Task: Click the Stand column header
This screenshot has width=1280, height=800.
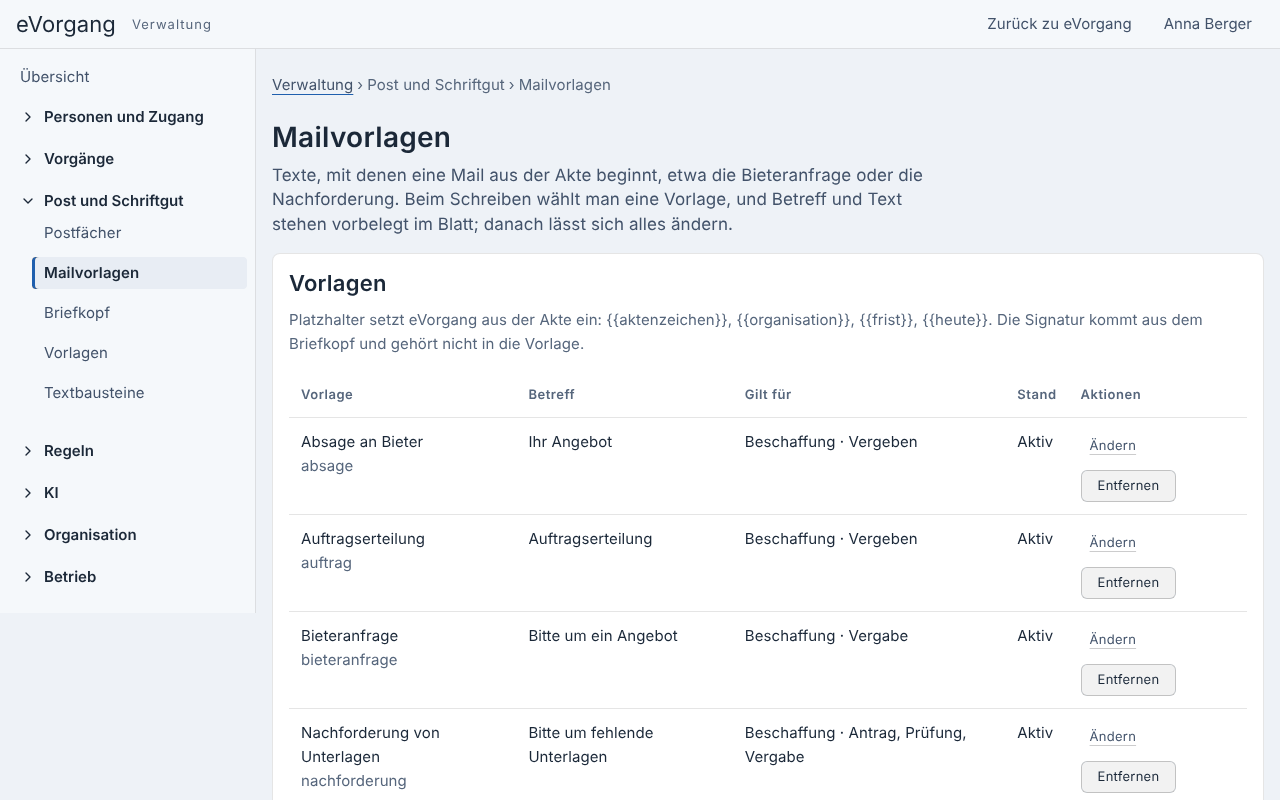Action: pyautogui.click(x=1037, y=394)
